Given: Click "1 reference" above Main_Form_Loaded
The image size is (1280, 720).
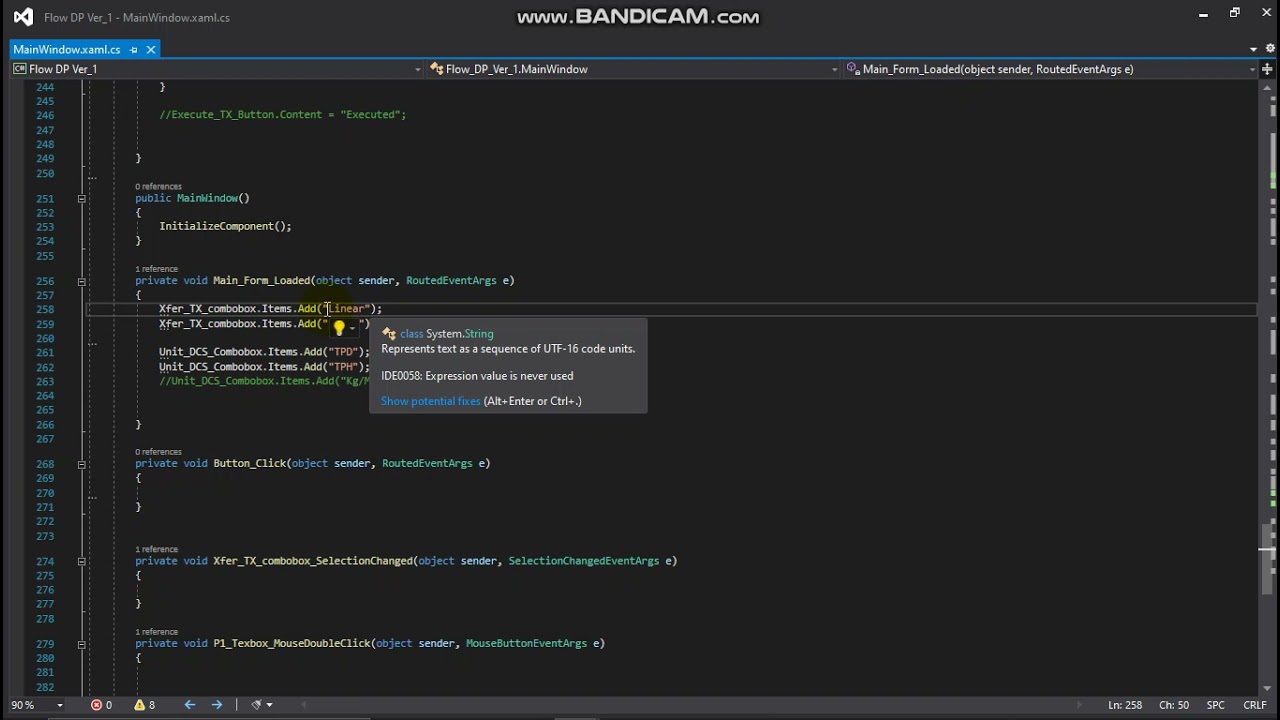Looking at the screenshot, I should 157,269.
